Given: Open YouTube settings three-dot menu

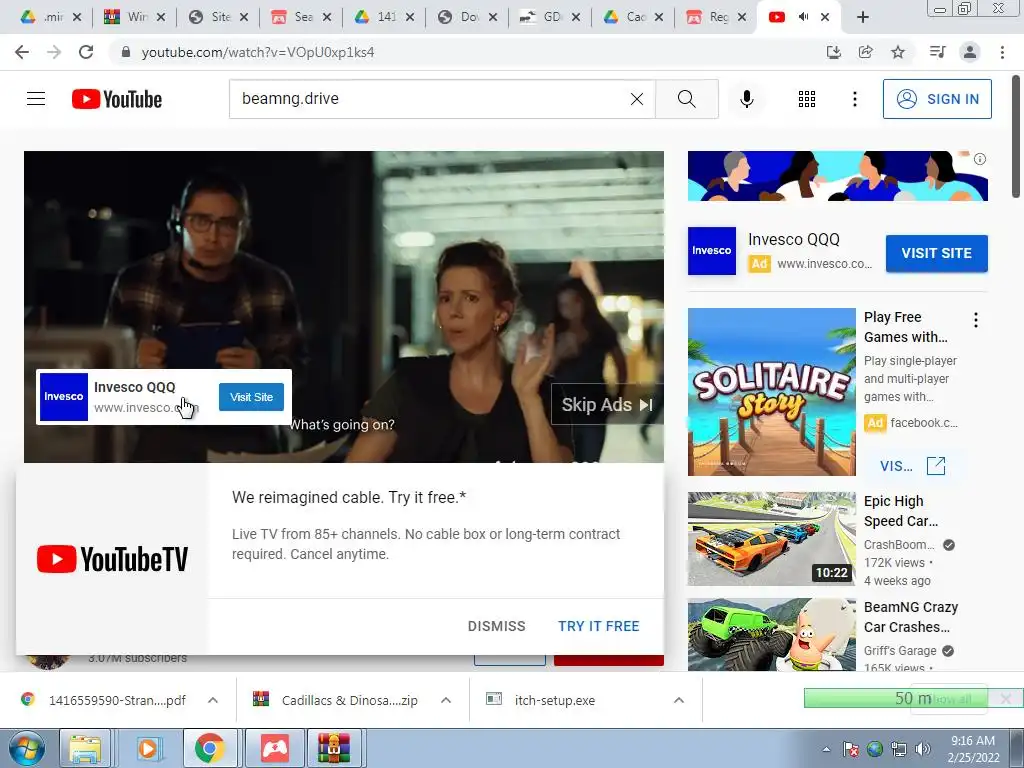Looking at the screenshot, I should tap(854, 99).
